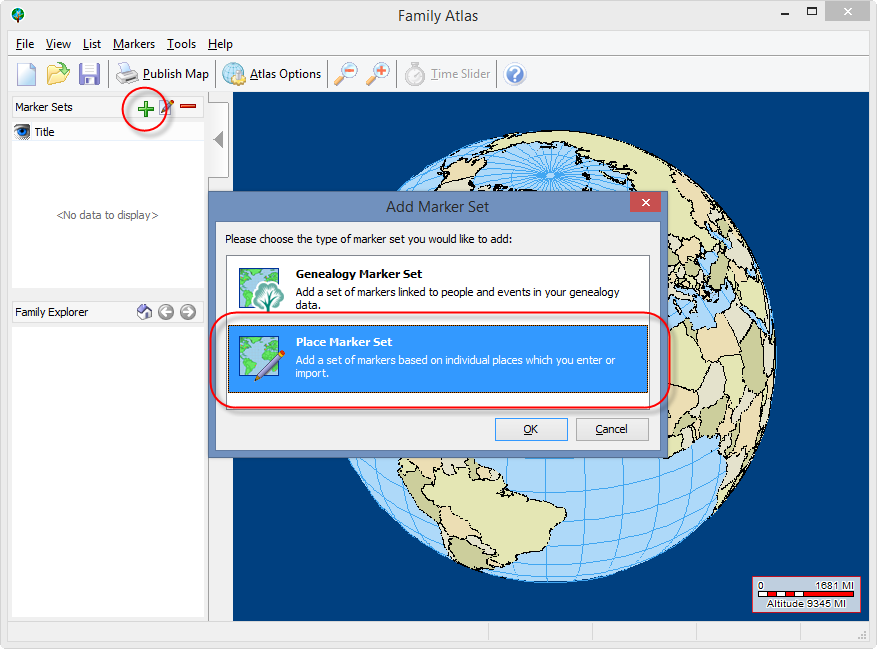The image size is (877, 649).
Task: Edit marker set with pencil icon
Action: click(x=167, y=107)
